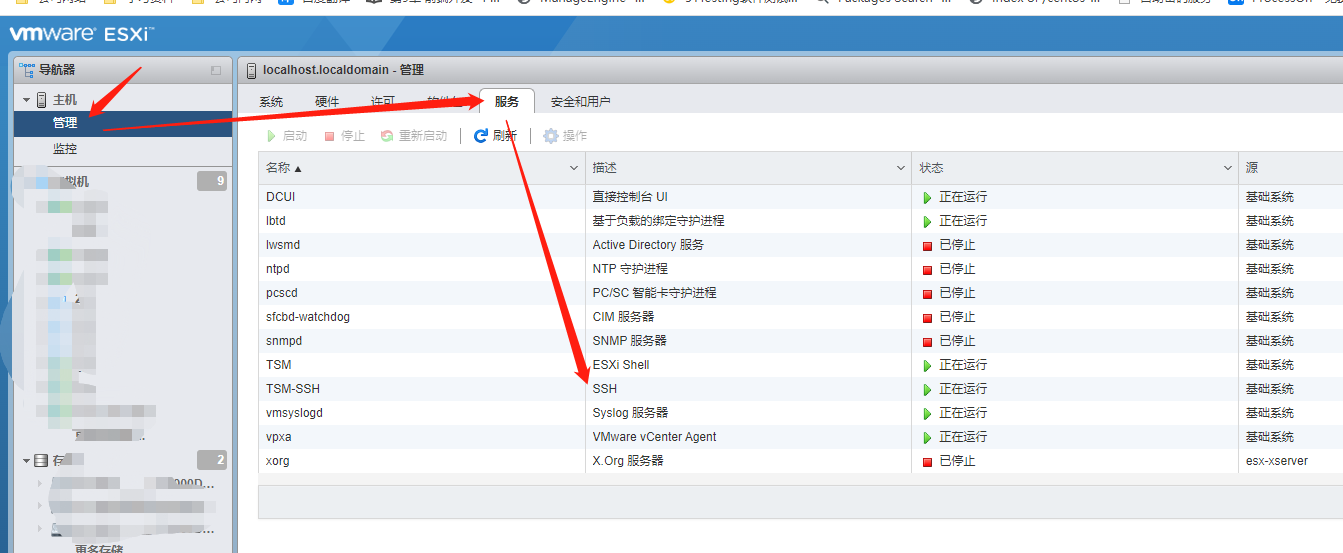Open the 状态 column dropdown arrow
The image size is (1343, 553).
tap(1228, 168)
